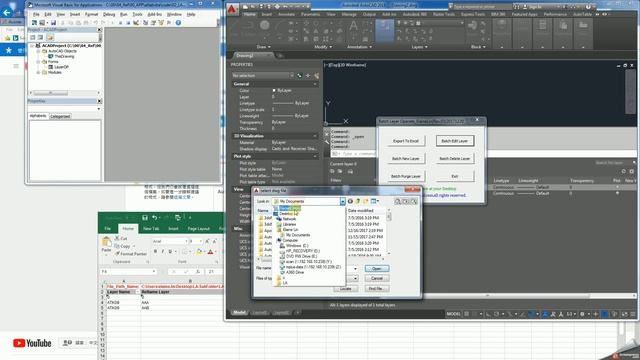Click the Export To Excel button
The width and height of the screenshot is (640, 360).
click(x=406, y=141)
